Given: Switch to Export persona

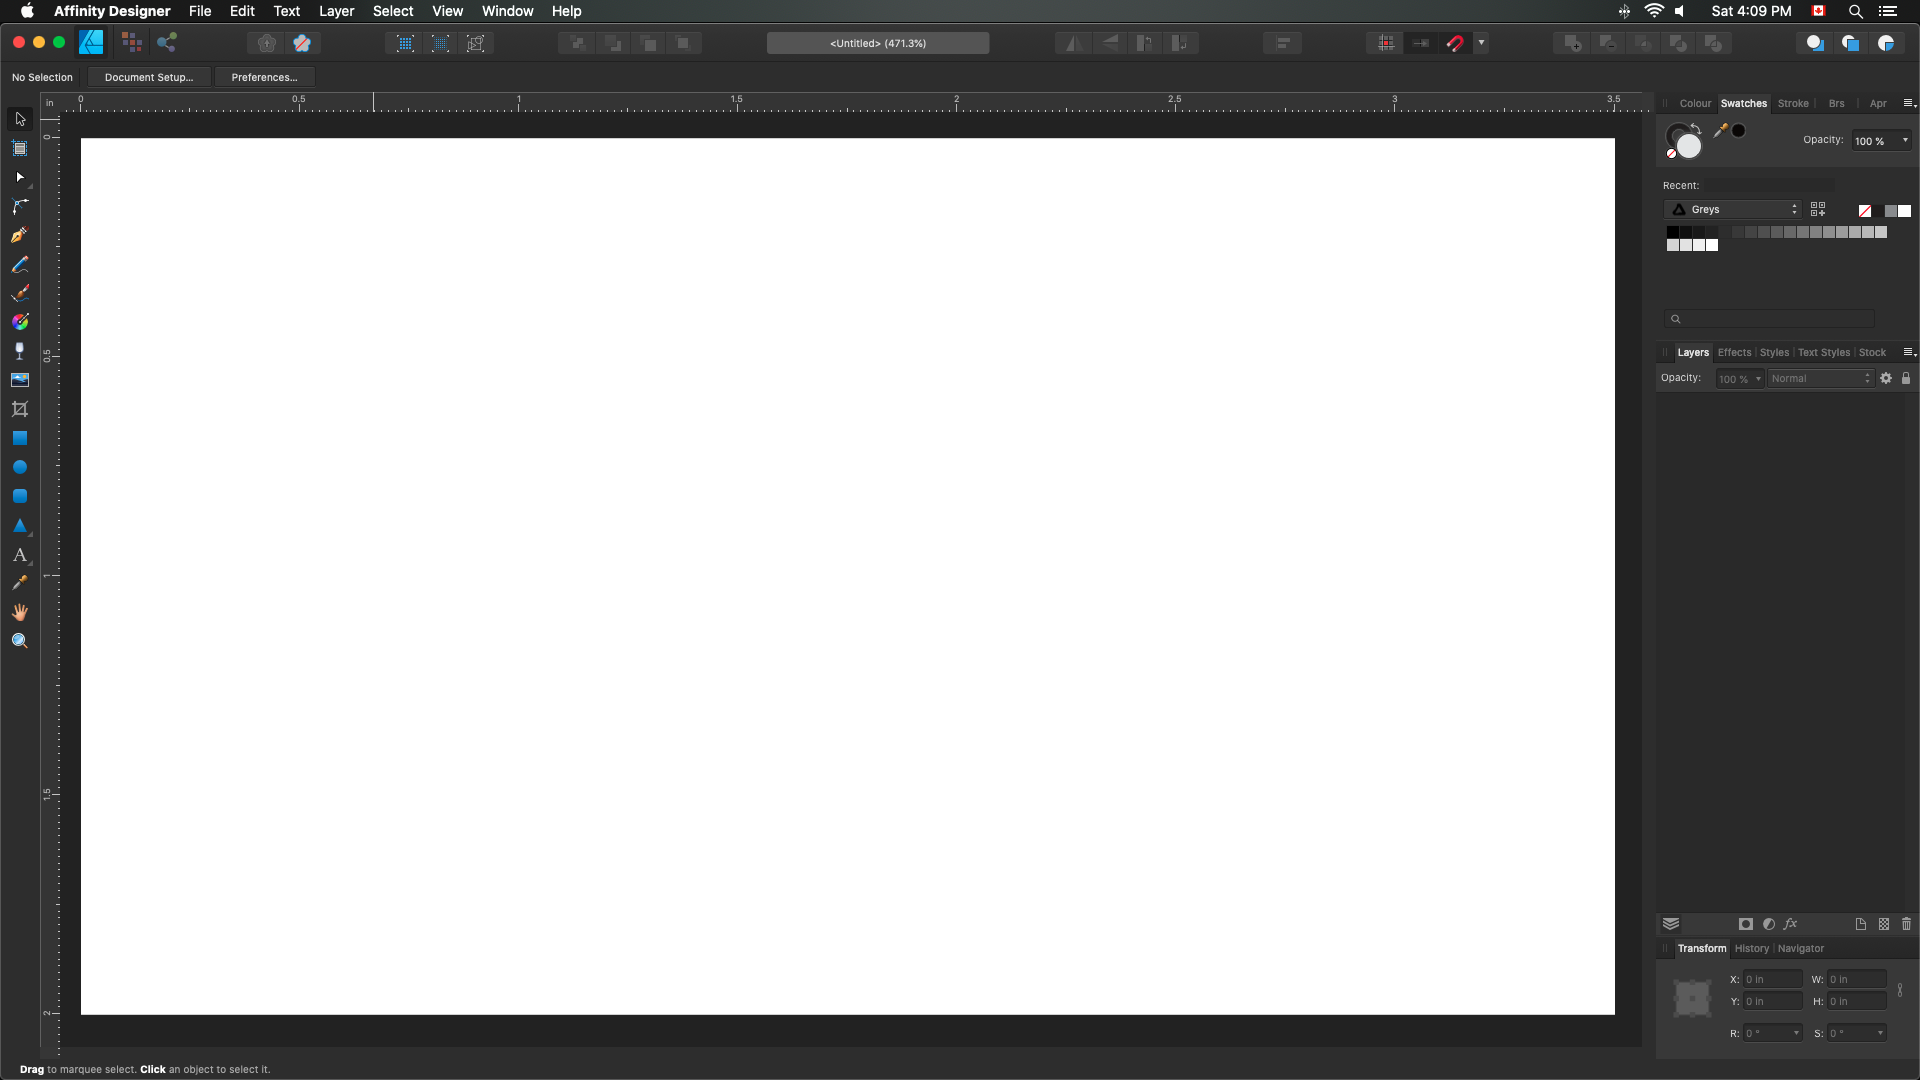Looking at the screenshot, I should 167,43.
